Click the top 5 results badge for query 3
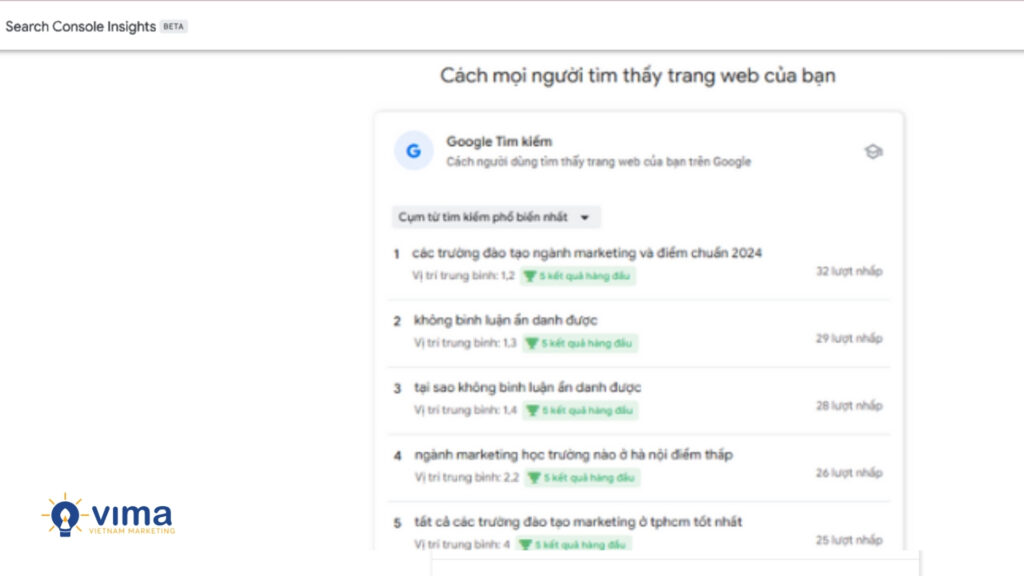The height and width of the screenshot is (576, 1024). tap(581, 411)
